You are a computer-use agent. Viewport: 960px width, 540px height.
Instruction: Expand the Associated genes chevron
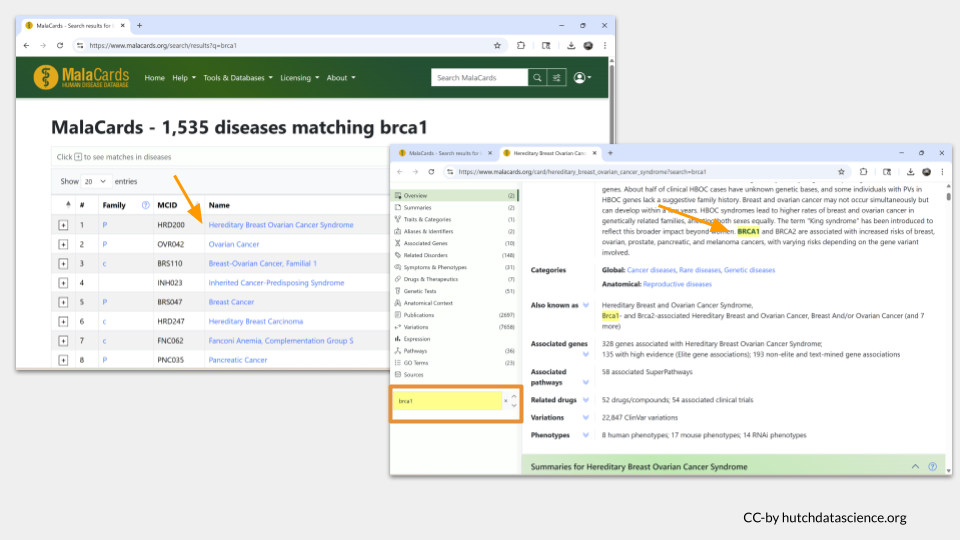pos(586,354)
